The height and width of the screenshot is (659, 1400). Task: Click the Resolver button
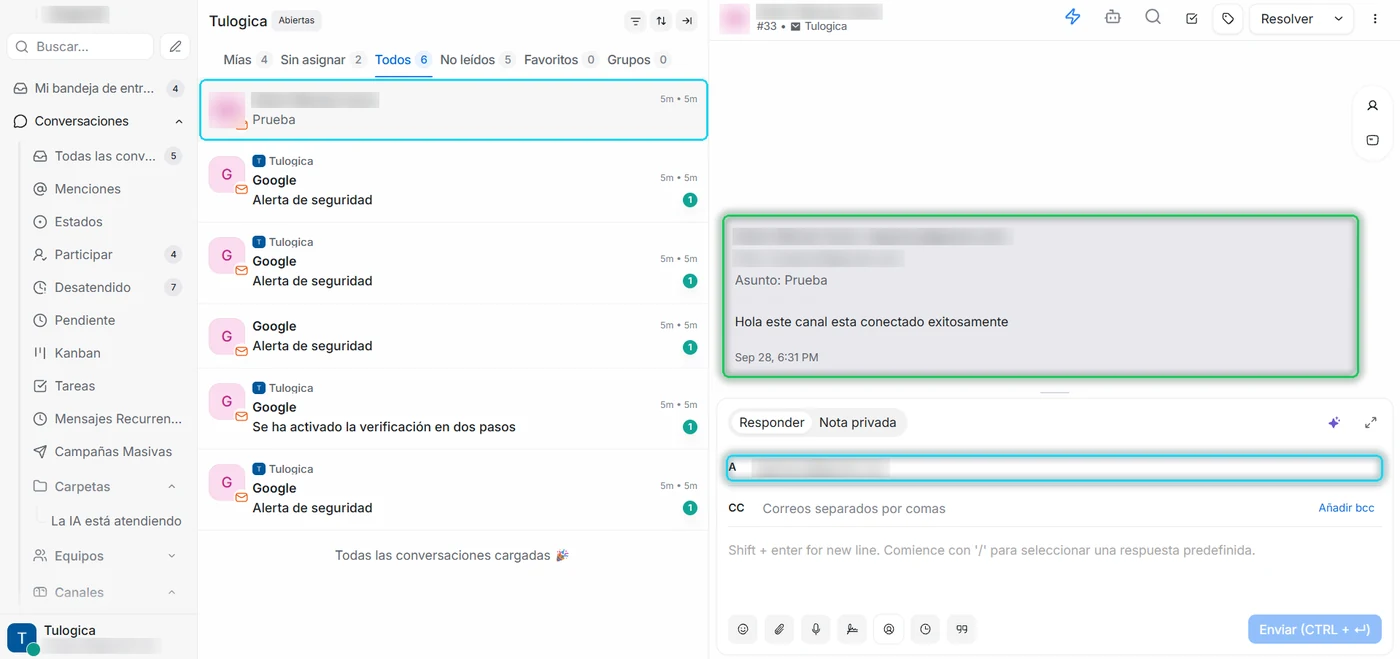click(1287, 19)
